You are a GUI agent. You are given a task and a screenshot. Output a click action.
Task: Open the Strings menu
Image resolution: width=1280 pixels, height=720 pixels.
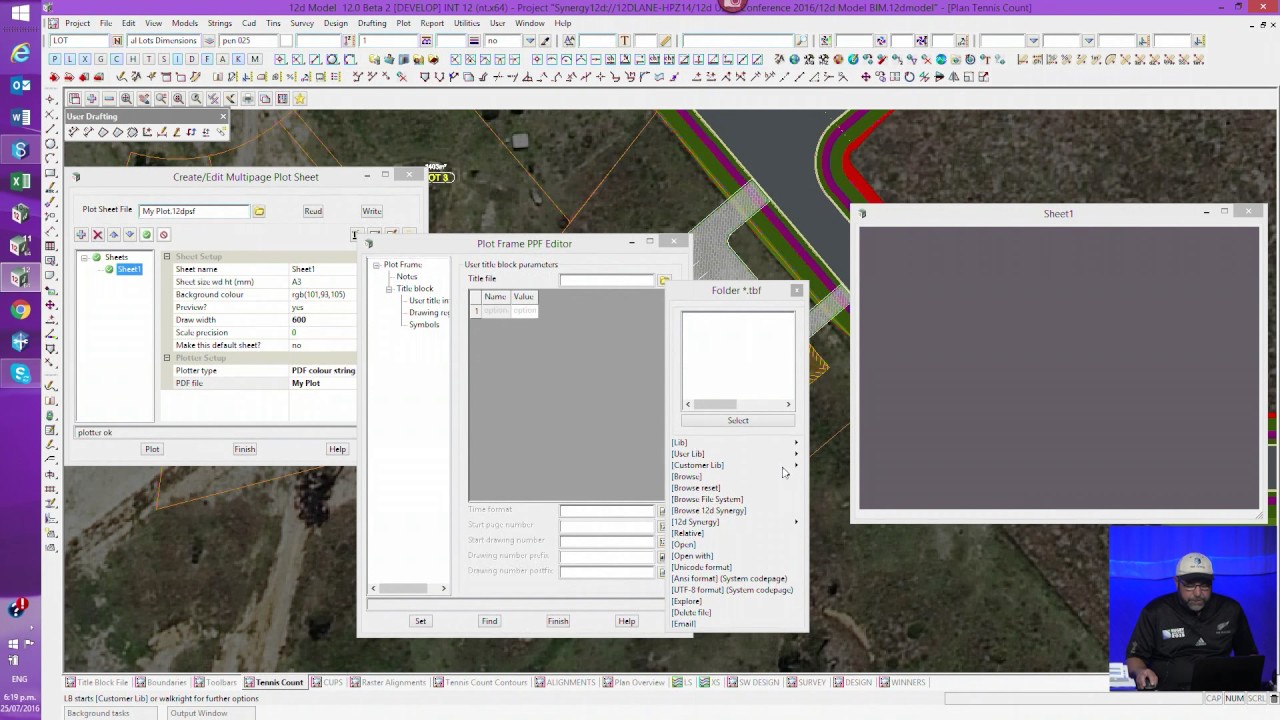220,23
